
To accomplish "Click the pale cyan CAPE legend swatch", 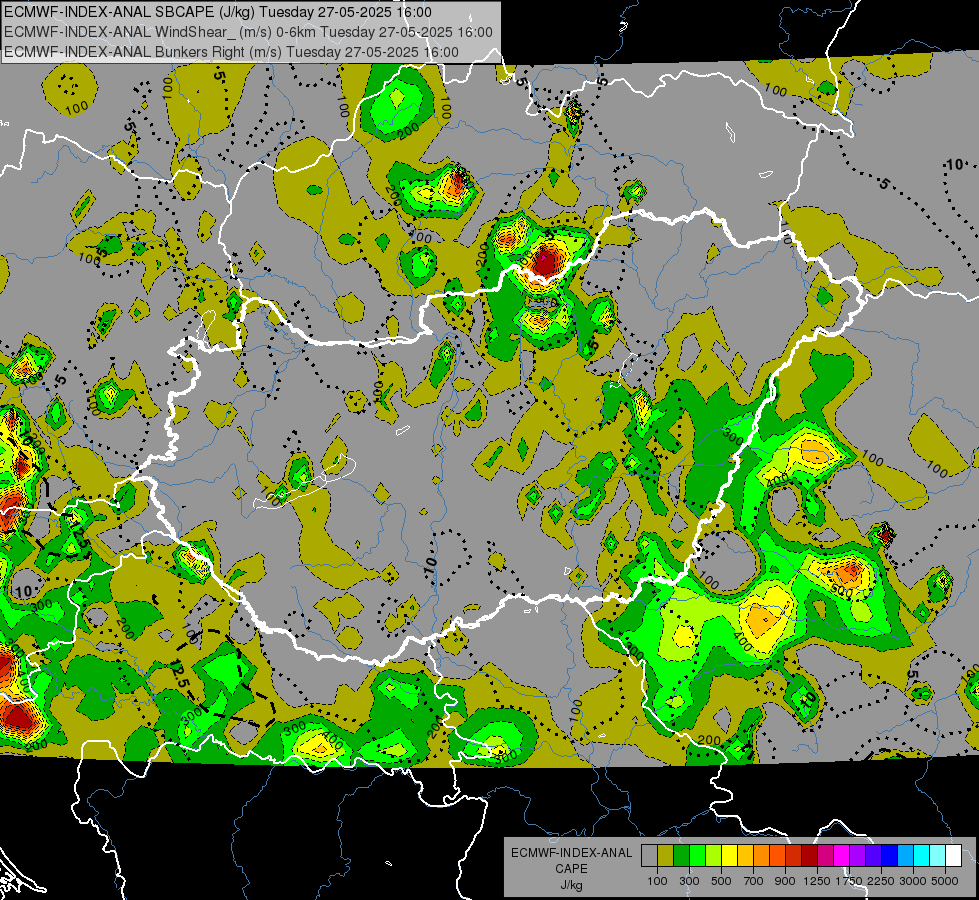I will pos(937,856).
